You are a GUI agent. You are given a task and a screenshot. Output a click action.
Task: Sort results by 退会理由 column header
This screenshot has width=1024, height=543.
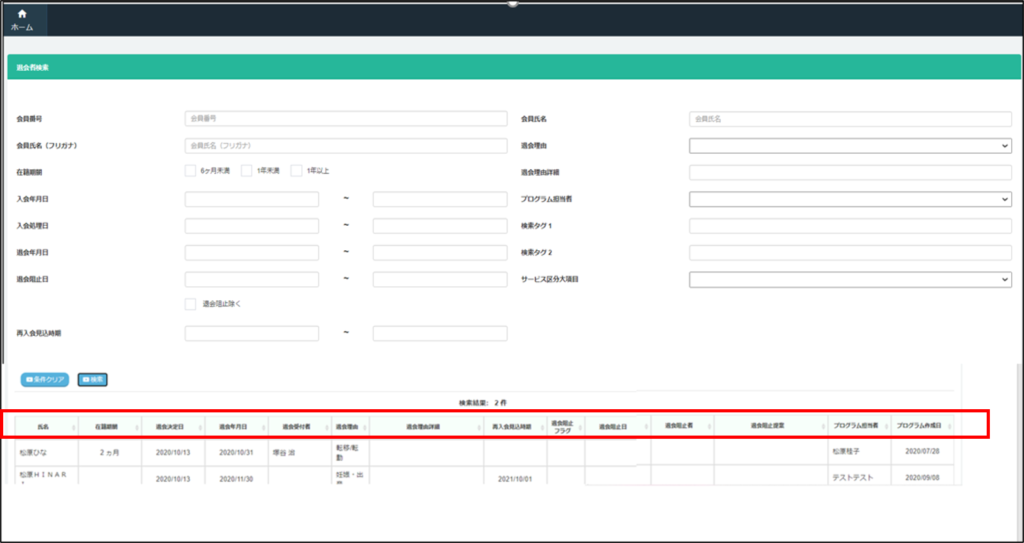pos(347,426)
